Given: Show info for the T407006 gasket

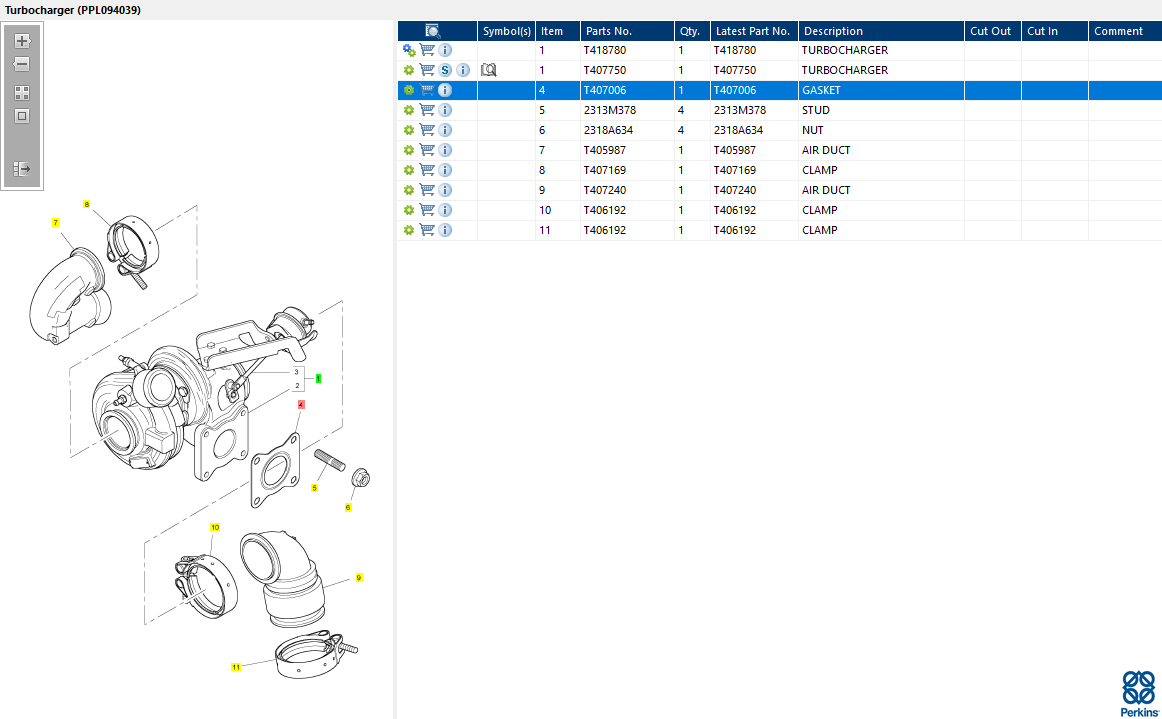Looking at the screenshot, I should tap(445, 90).
